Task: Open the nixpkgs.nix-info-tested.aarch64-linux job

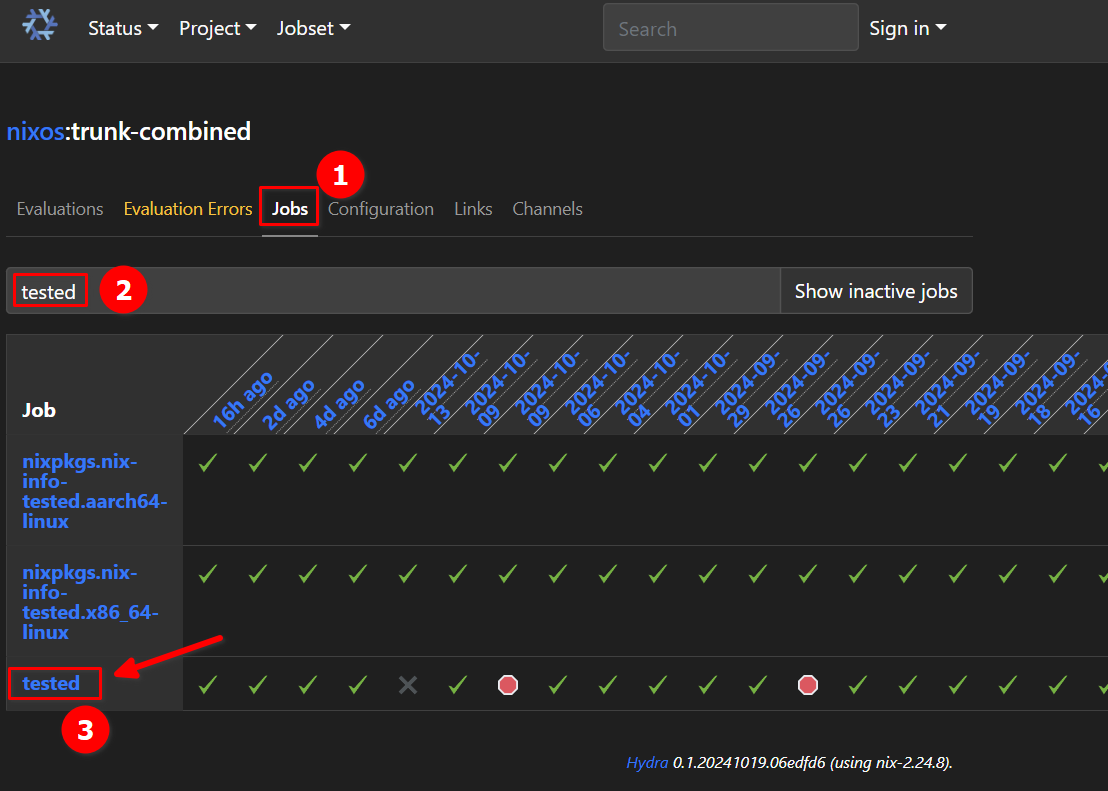Action: pos(94,491)
